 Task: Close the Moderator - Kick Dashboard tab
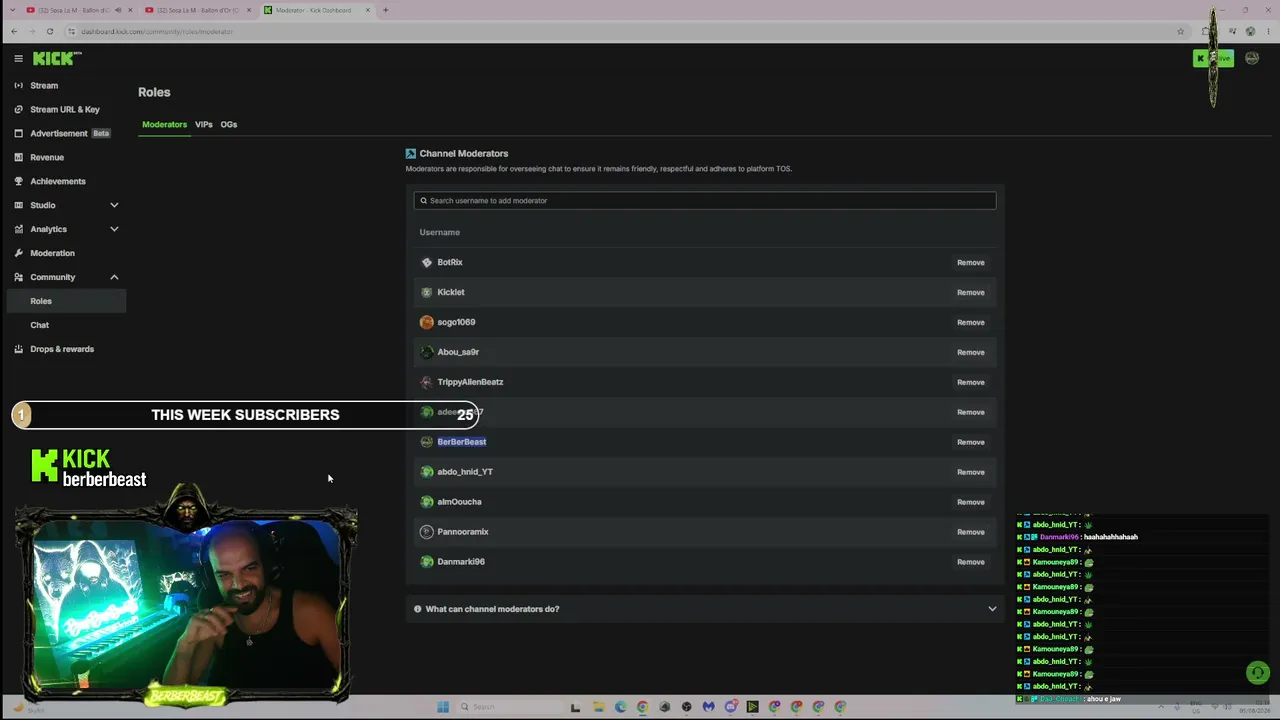point(368,10)
